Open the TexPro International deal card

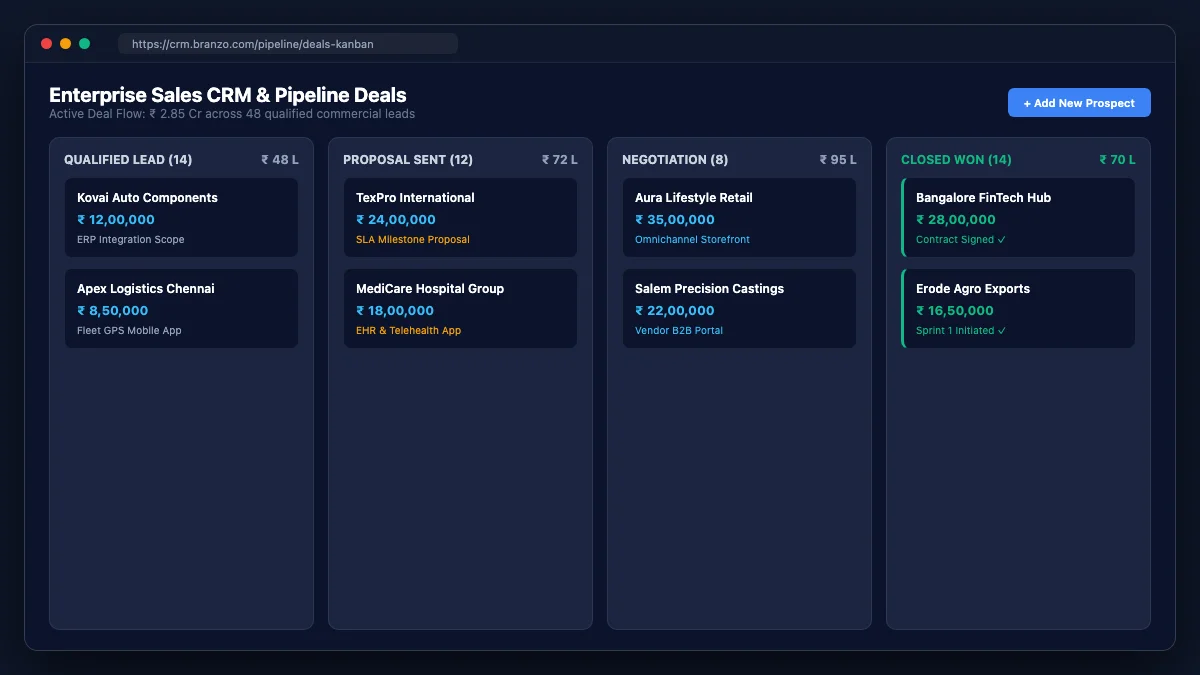coord(460,218)
